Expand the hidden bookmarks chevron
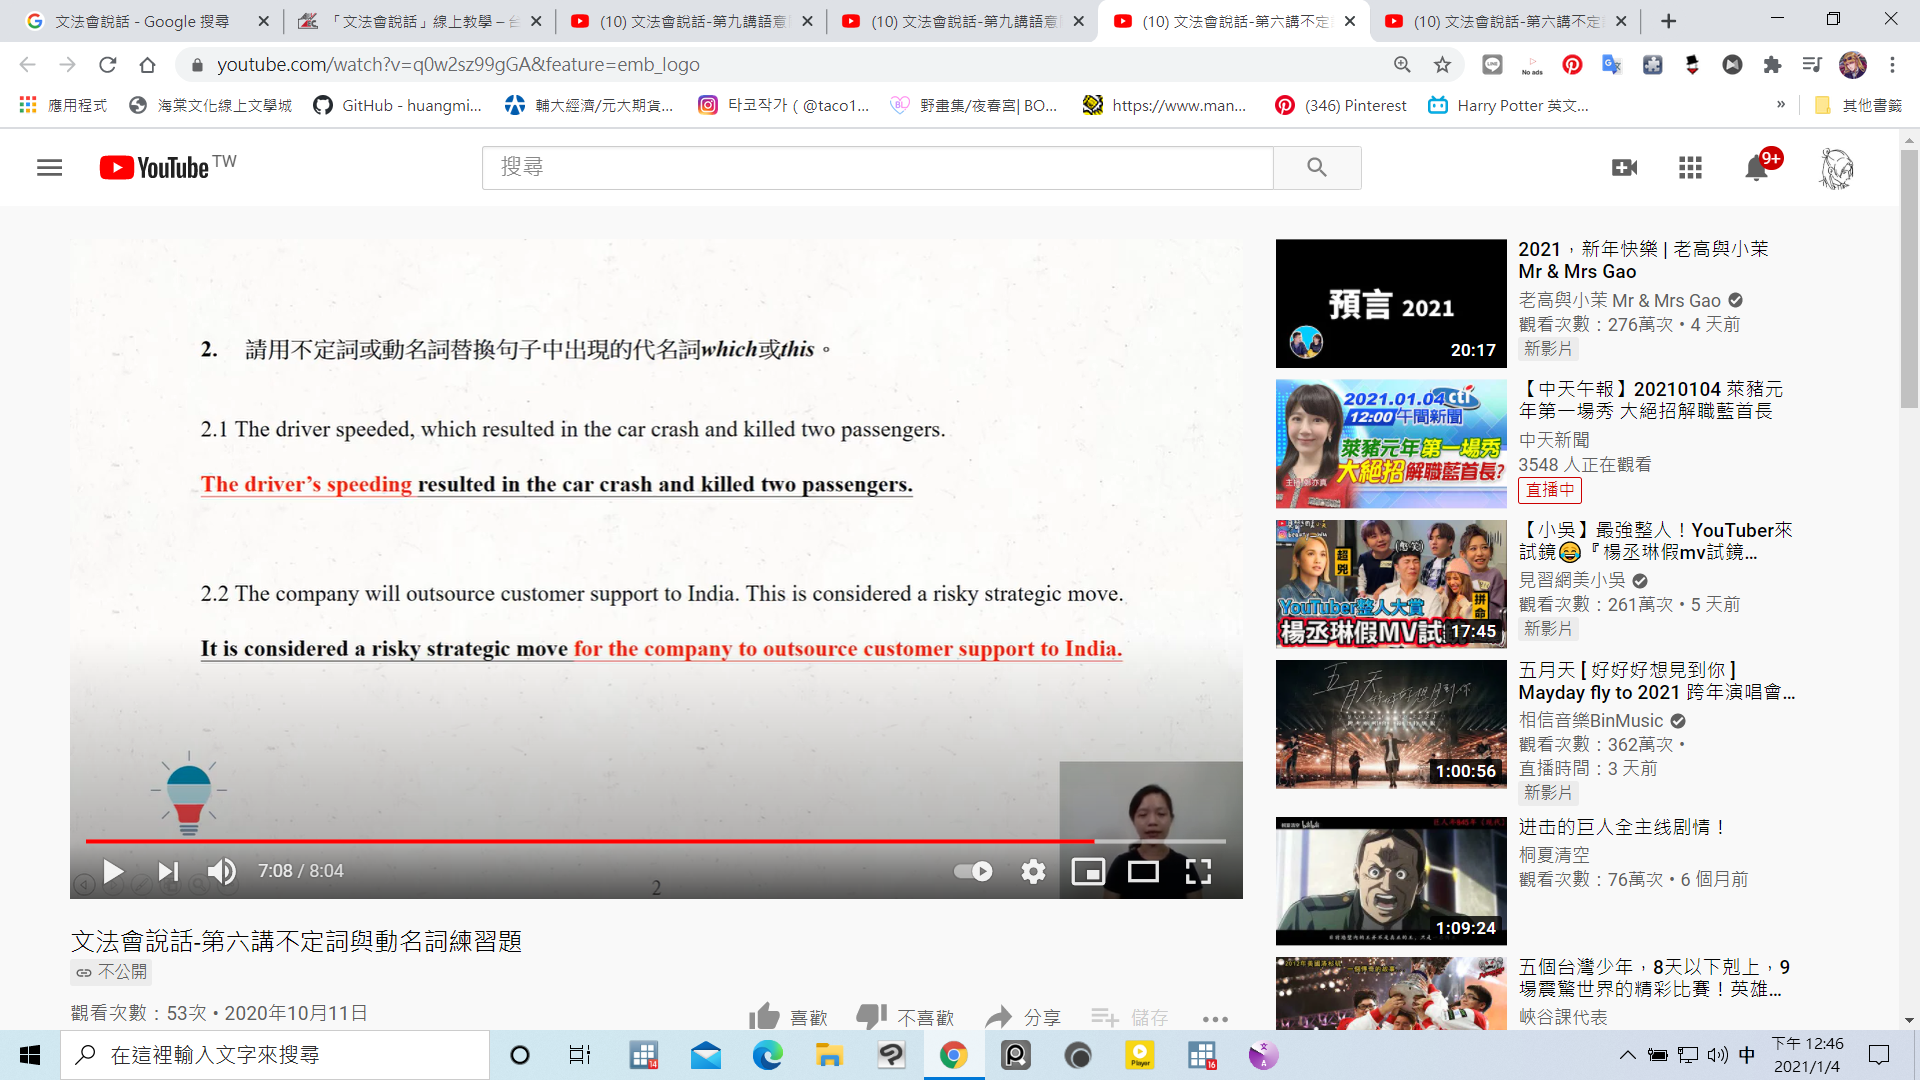This screenshot has width=1920, height=1080. [x=1780, y=104]
